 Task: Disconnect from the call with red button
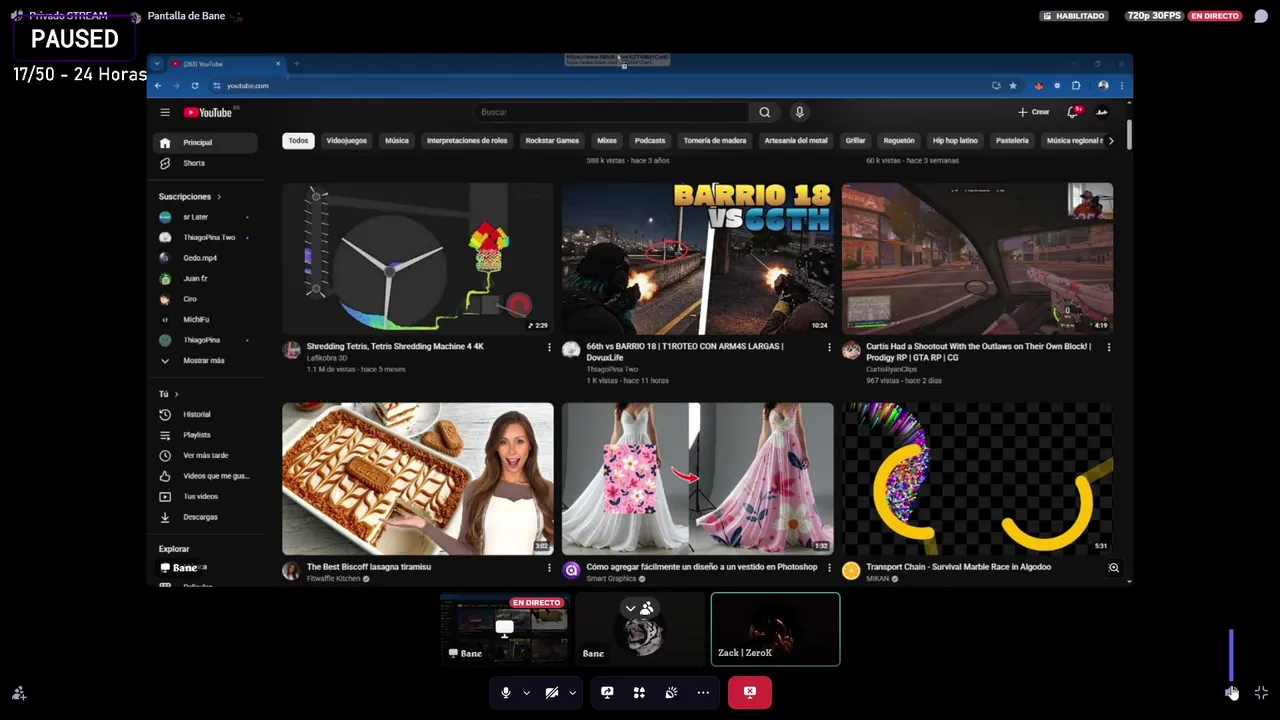(749, 692)
